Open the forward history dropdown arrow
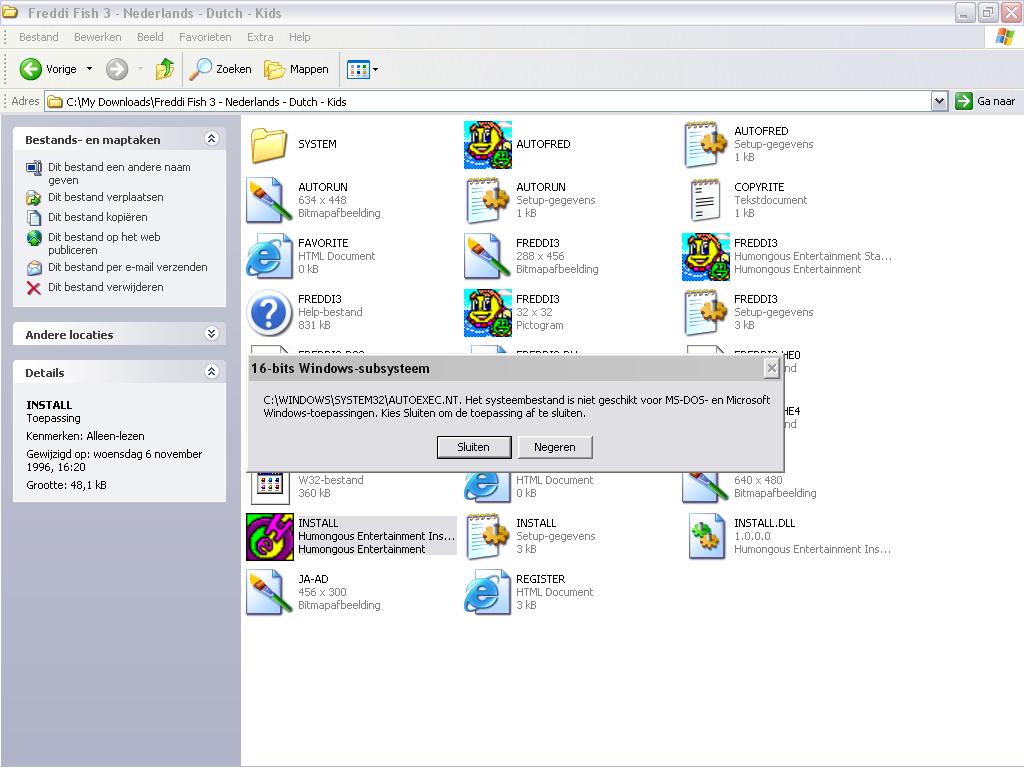The image size is (1024, 768). [140, 69]
